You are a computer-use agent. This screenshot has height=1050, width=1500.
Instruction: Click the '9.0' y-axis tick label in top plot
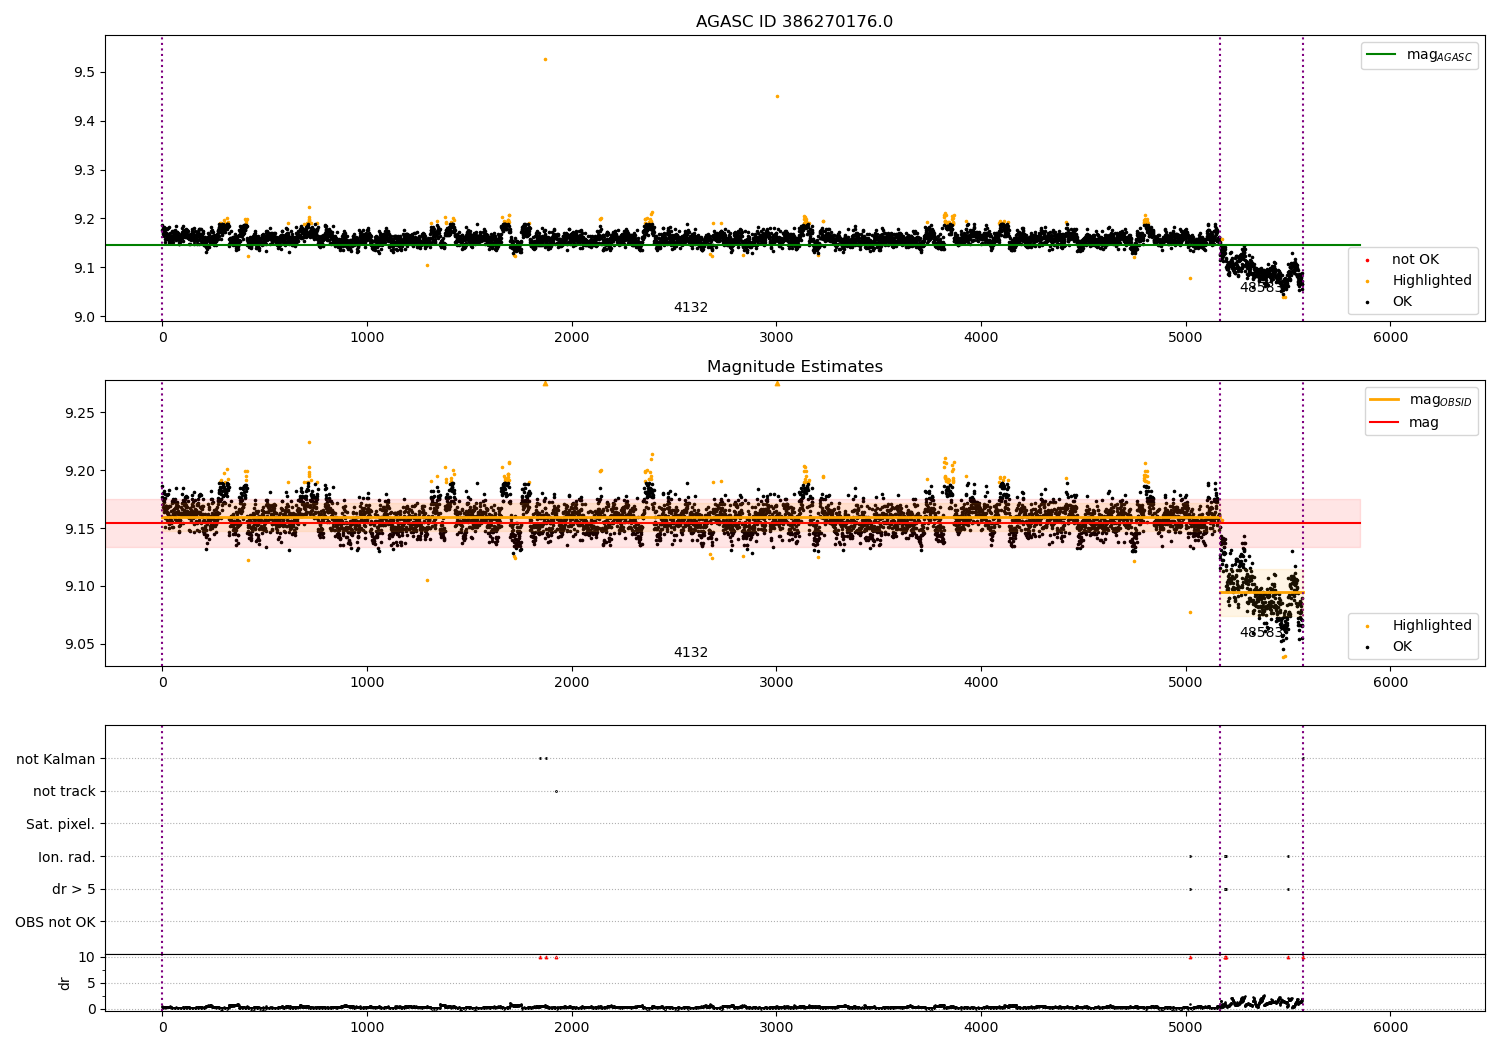pyautogui.click(x=84, y=318)
